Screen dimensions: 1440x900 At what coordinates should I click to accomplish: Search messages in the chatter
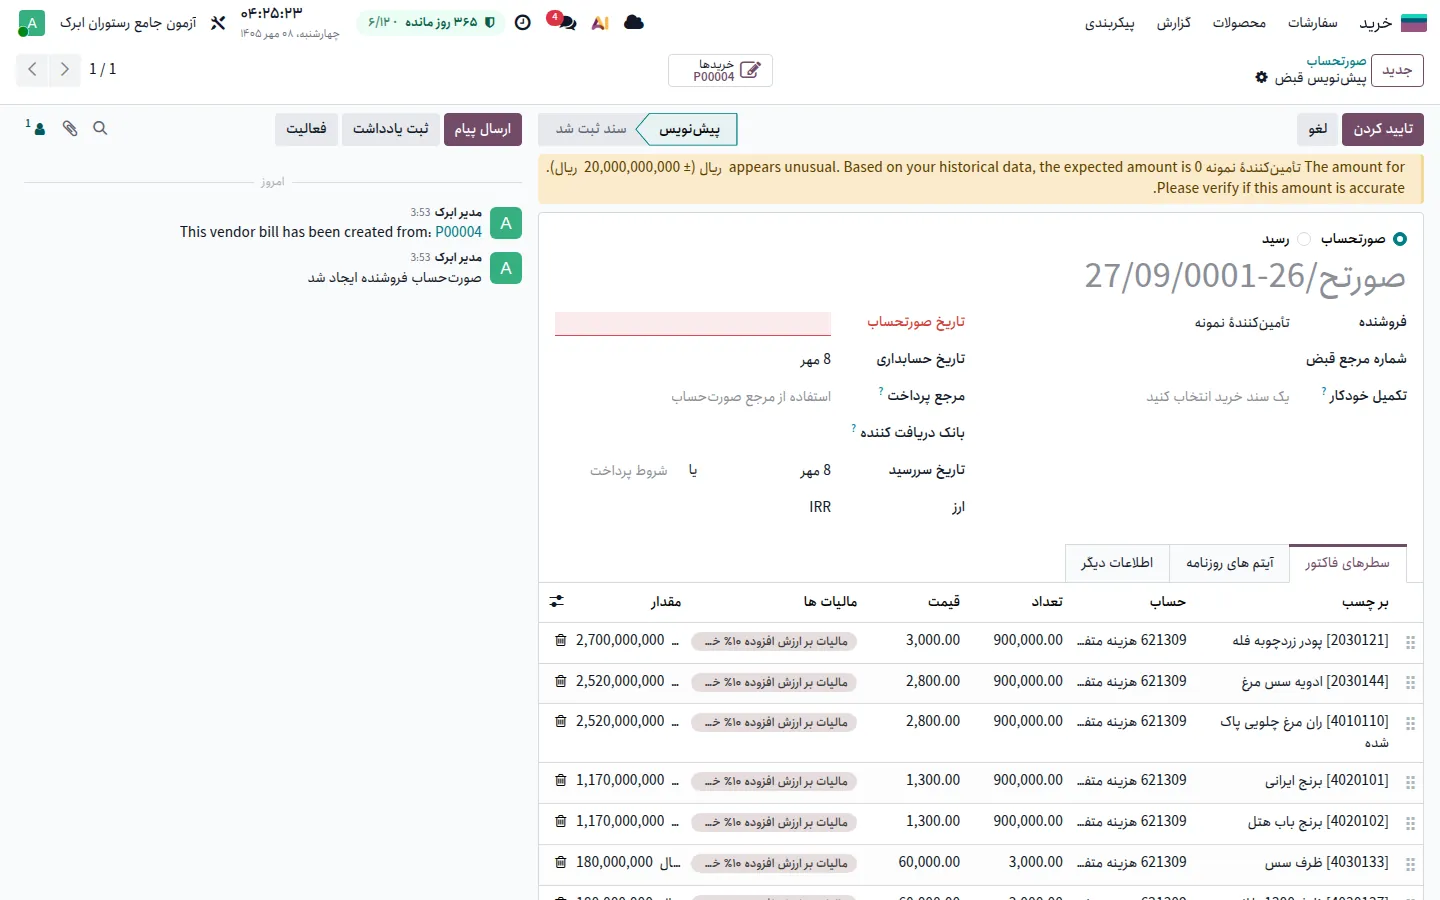100,128
